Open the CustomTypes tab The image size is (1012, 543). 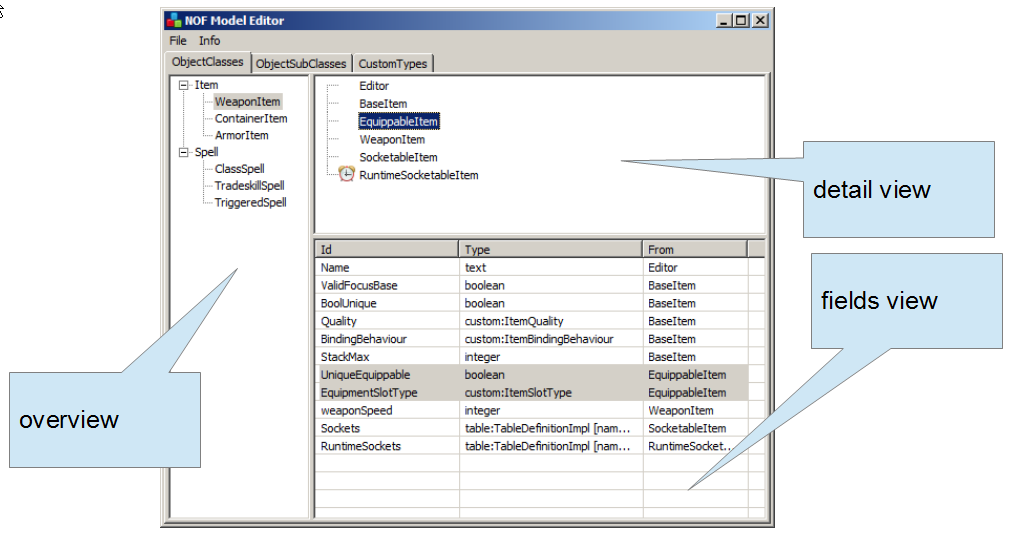coord(393,64)
